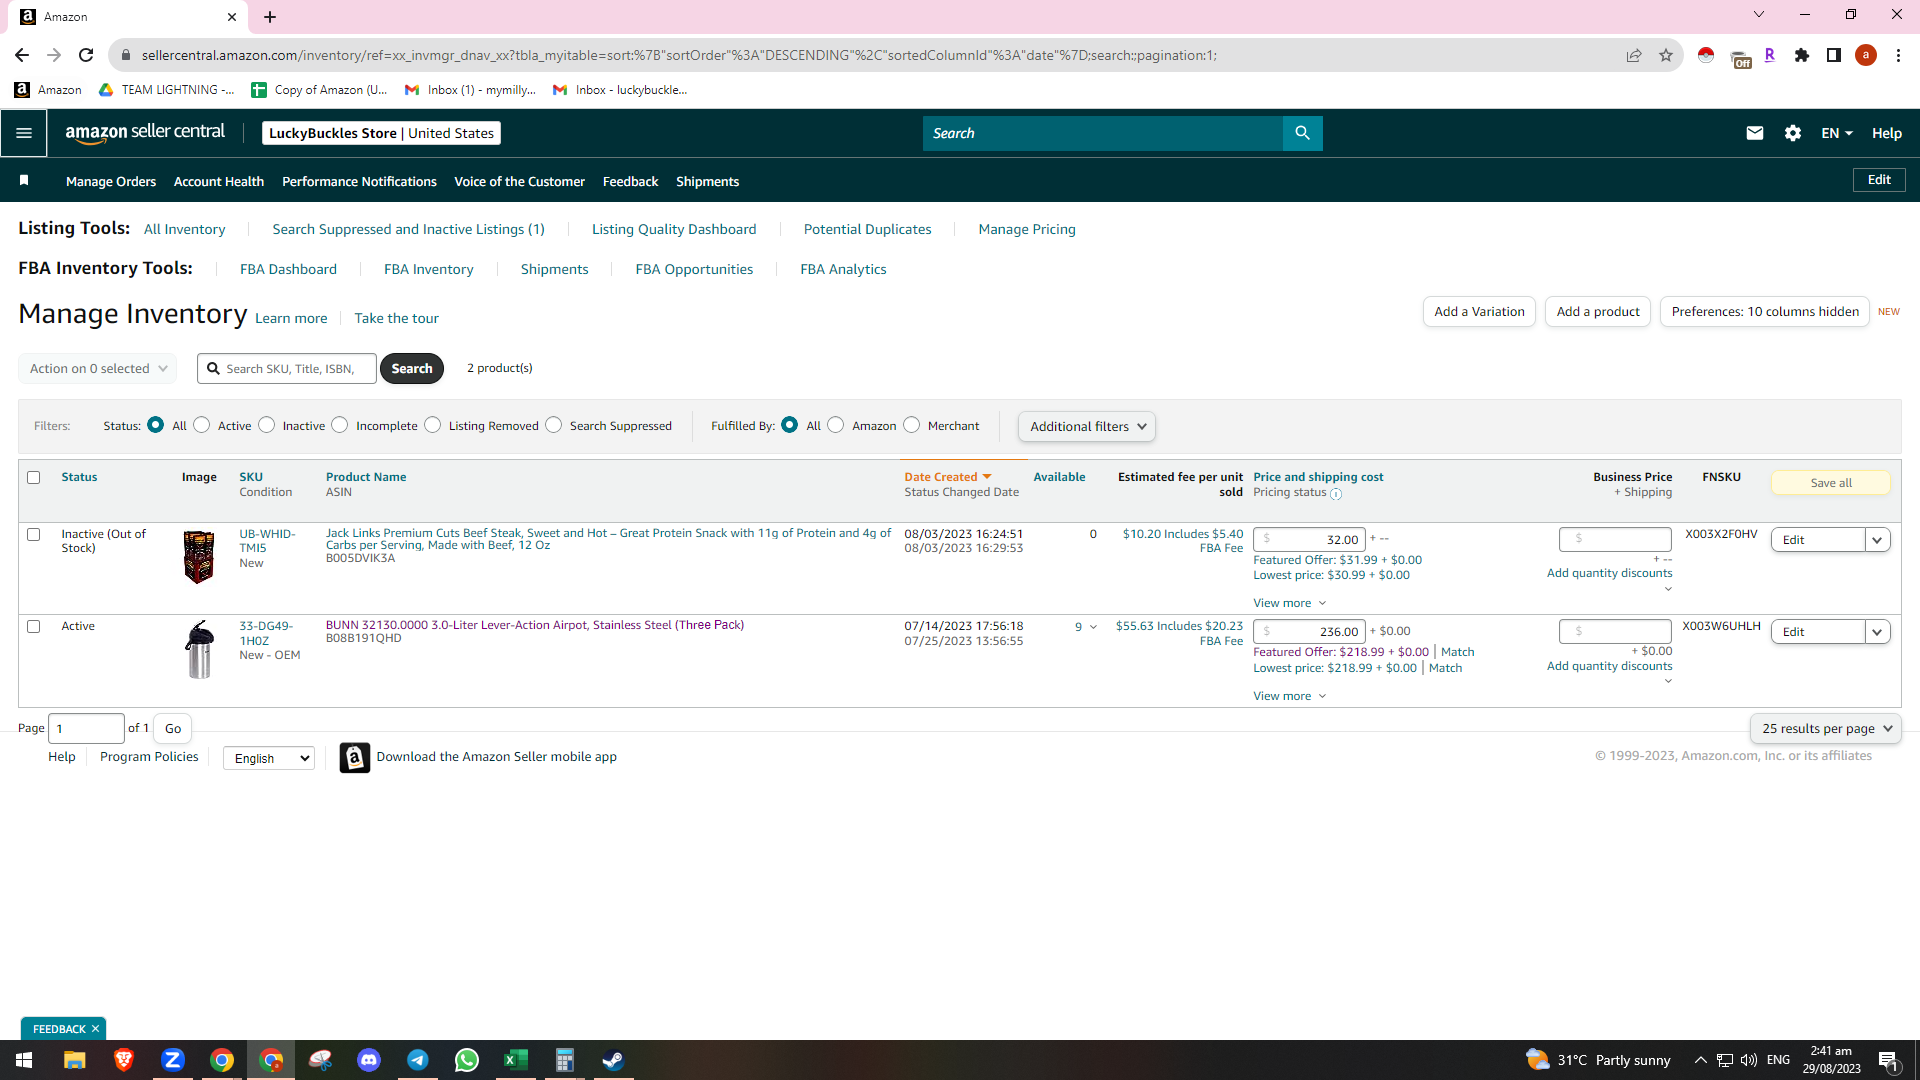1920x1080 pixels.
Task: Open Preferences: 10 columns hidden
Action: [1765, 311]
